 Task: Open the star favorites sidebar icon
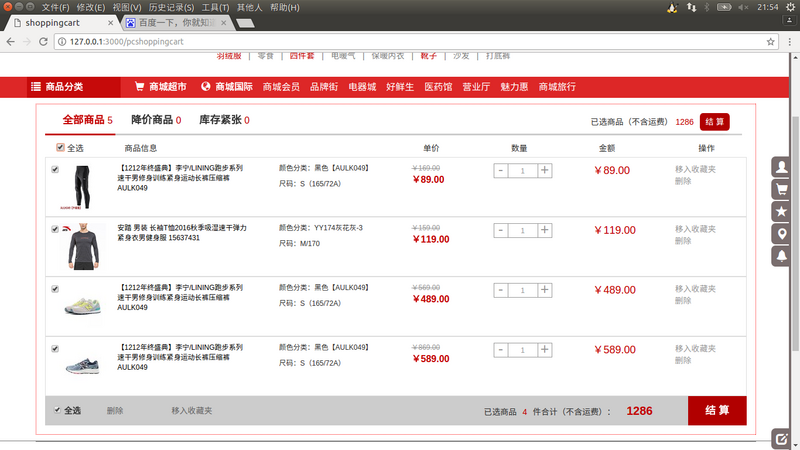point(781,212)
